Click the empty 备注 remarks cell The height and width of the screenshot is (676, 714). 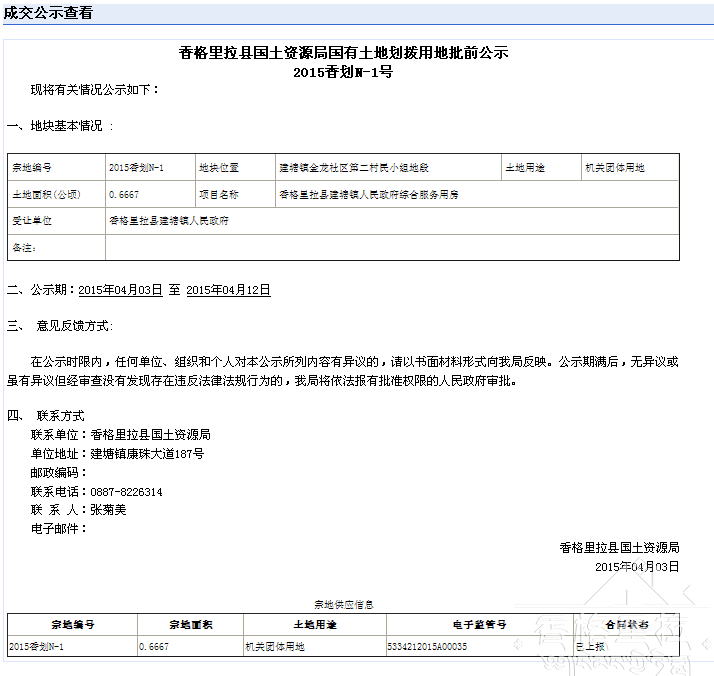[x=392, y=247]
